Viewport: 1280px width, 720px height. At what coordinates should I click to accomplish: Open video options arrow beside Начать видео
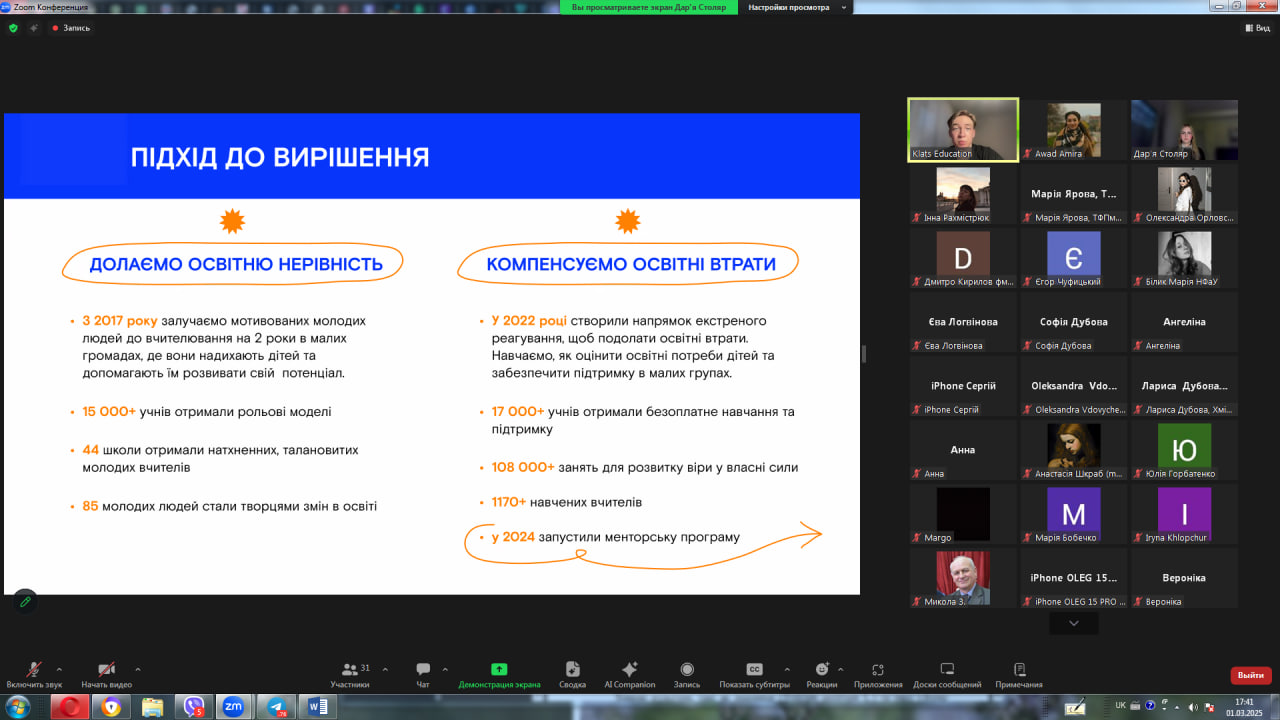coord(137,669)
